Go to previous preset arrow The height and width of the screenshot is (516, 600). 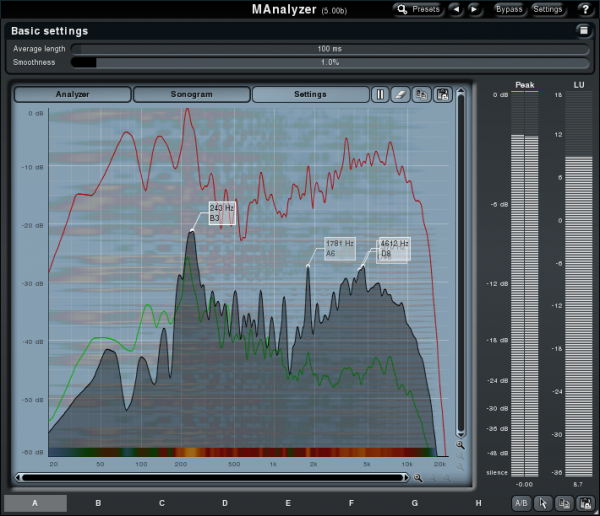click(456, 9)
